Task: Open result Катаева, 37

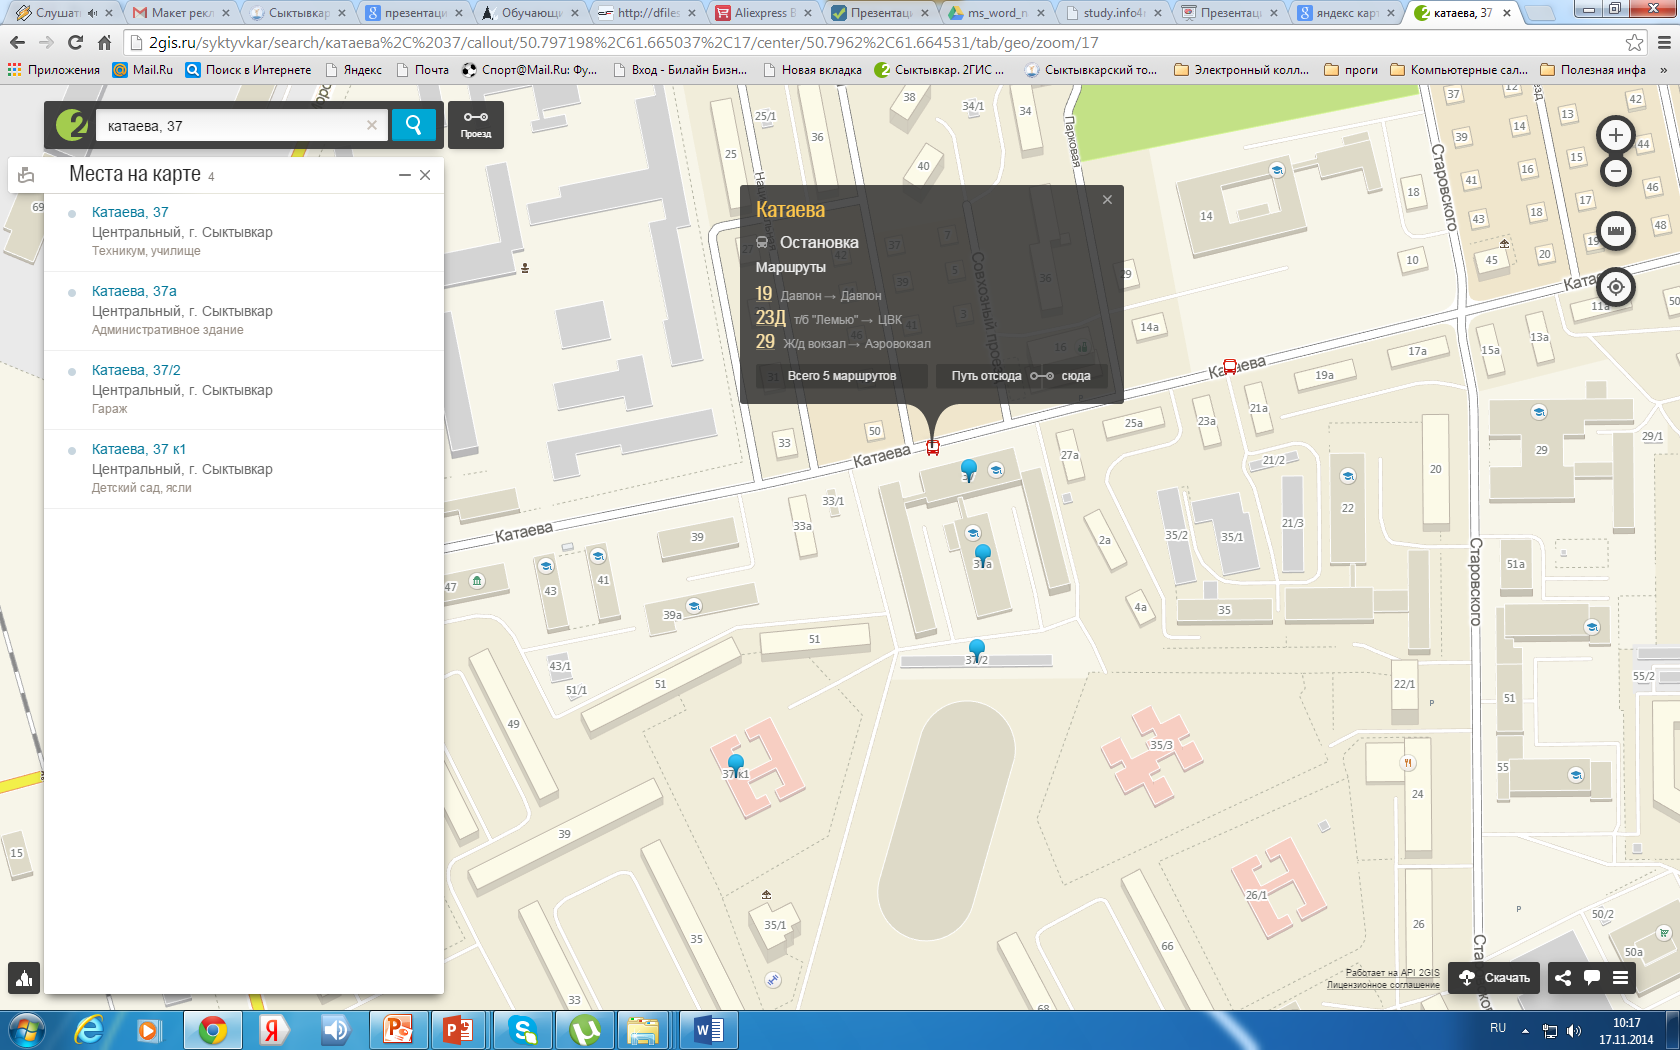Action: [x=130, y=212]
